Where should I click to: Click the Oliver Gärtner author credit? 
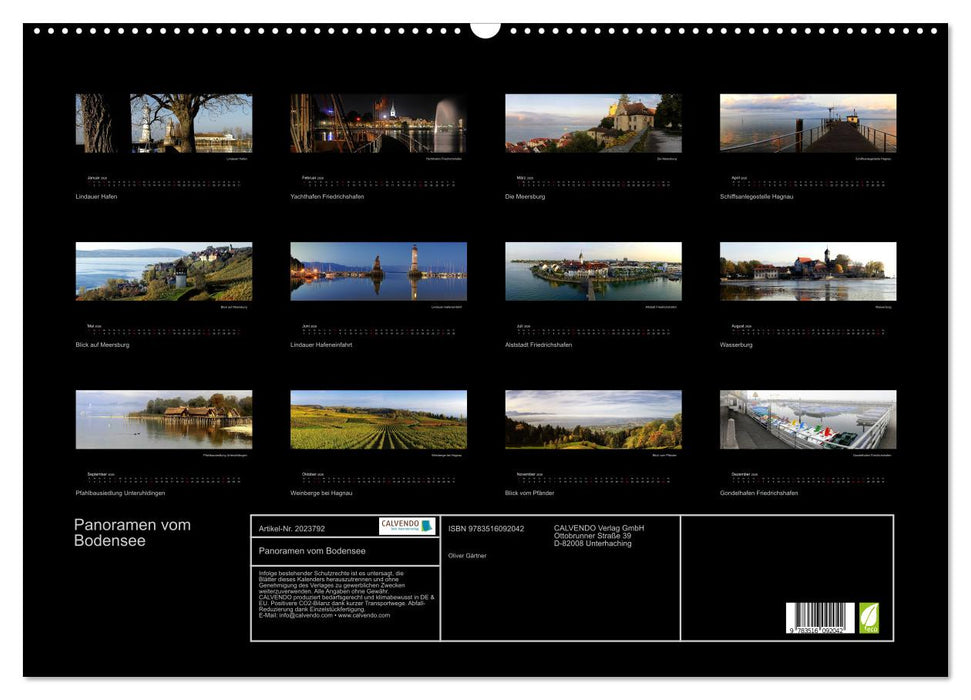[470, 555]
